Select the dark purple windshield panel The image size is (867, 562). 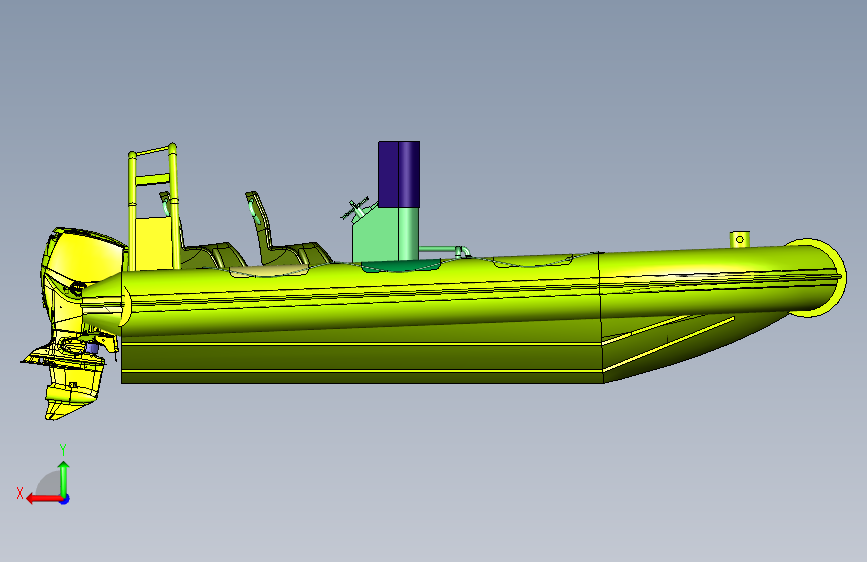[x=399, y=174]
